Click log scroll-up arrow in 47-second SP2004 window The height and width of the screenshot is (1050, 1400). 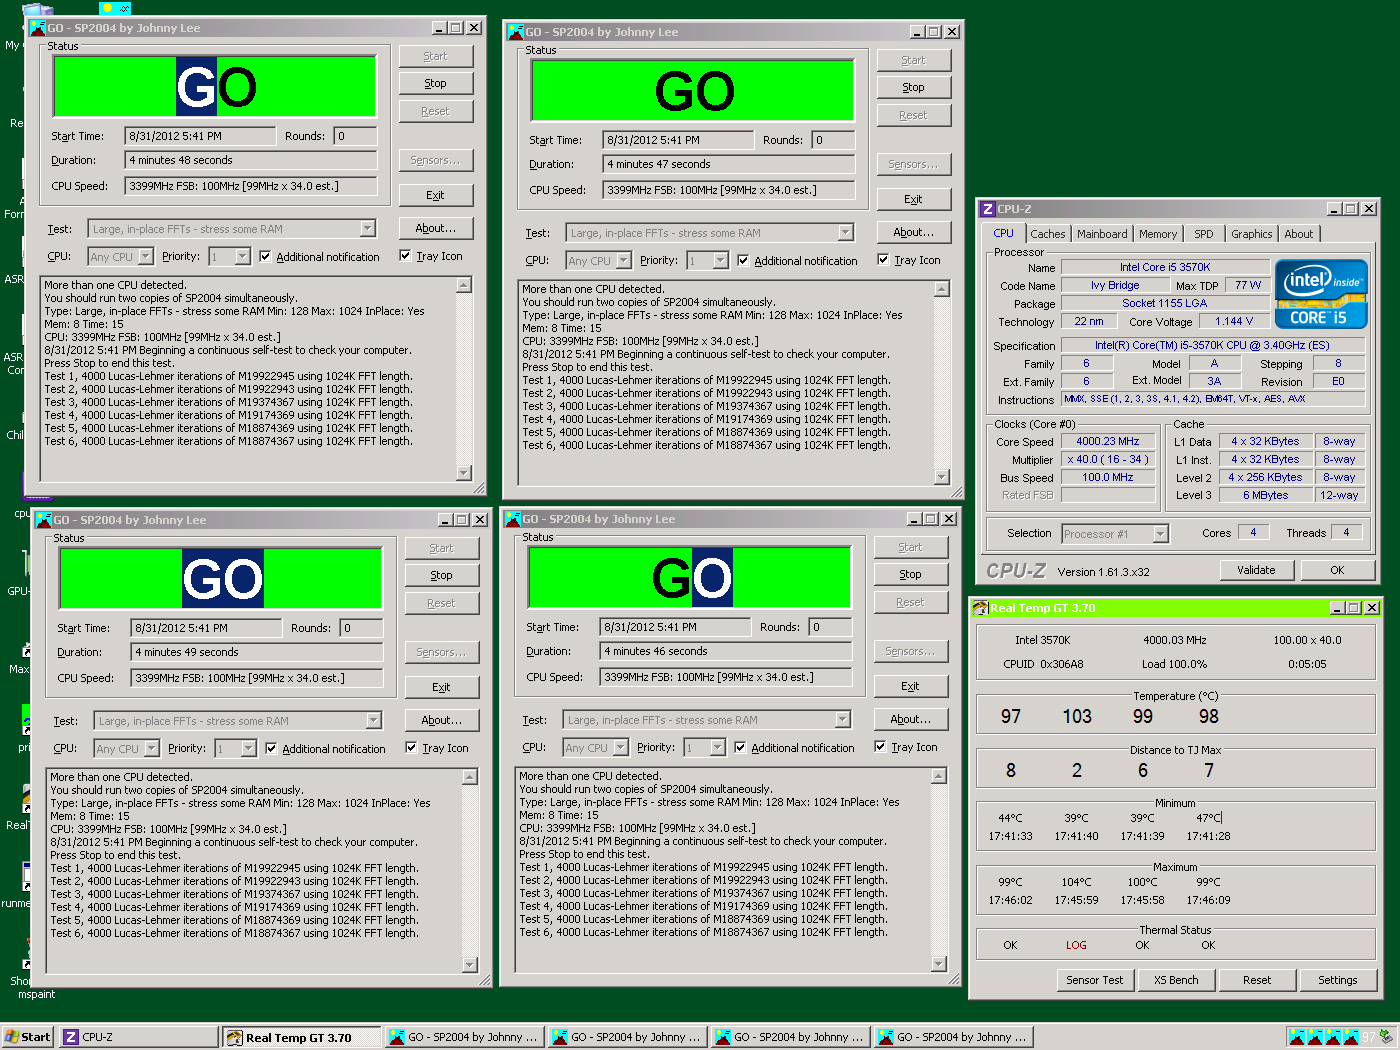[x=942, y=290]
